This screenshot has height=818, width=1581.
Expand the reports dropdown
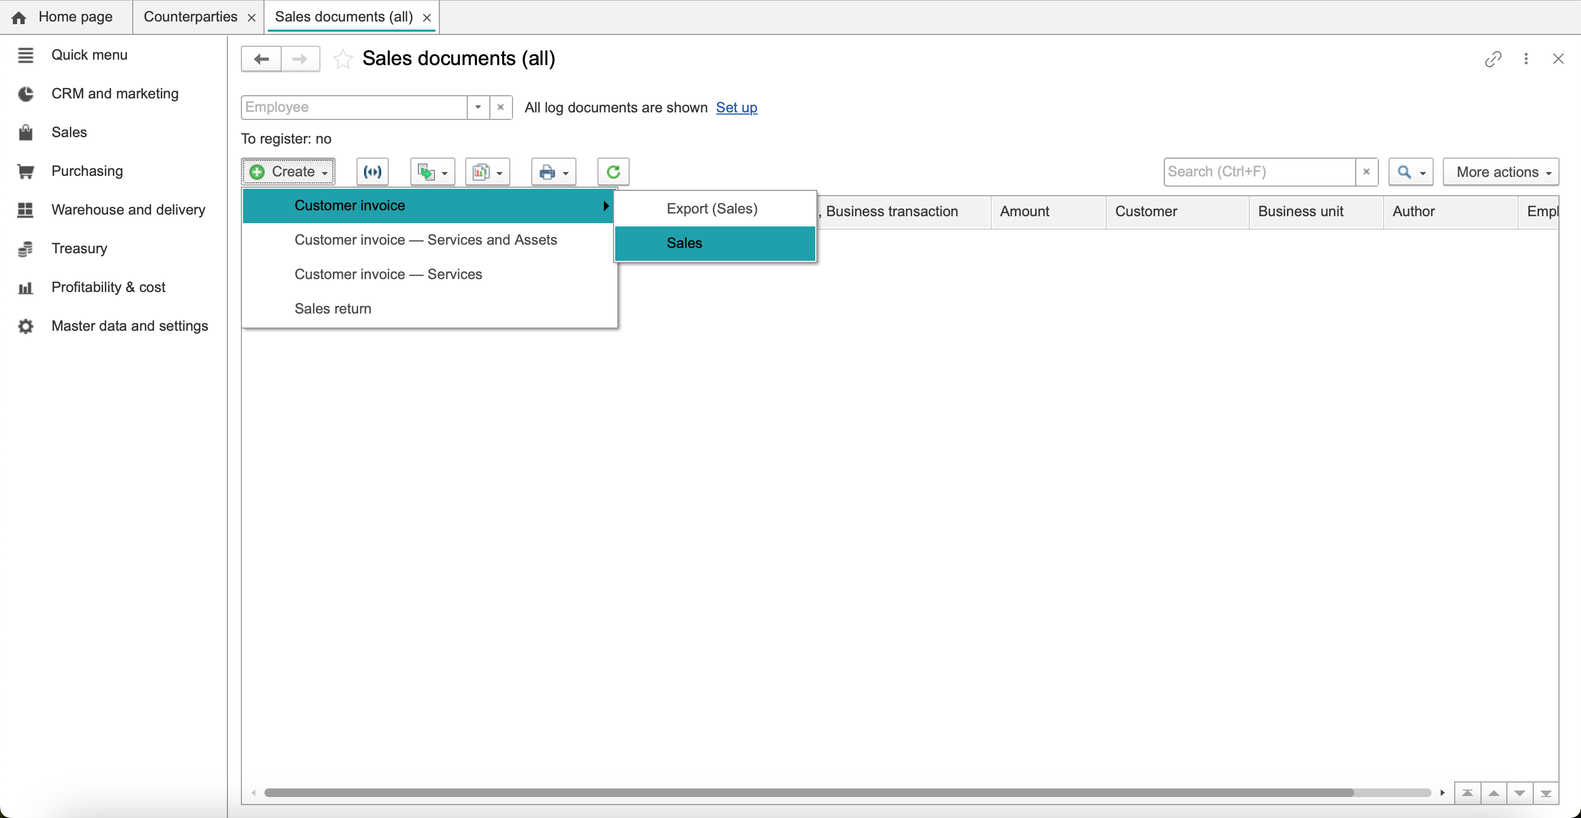tap(488, 172)
